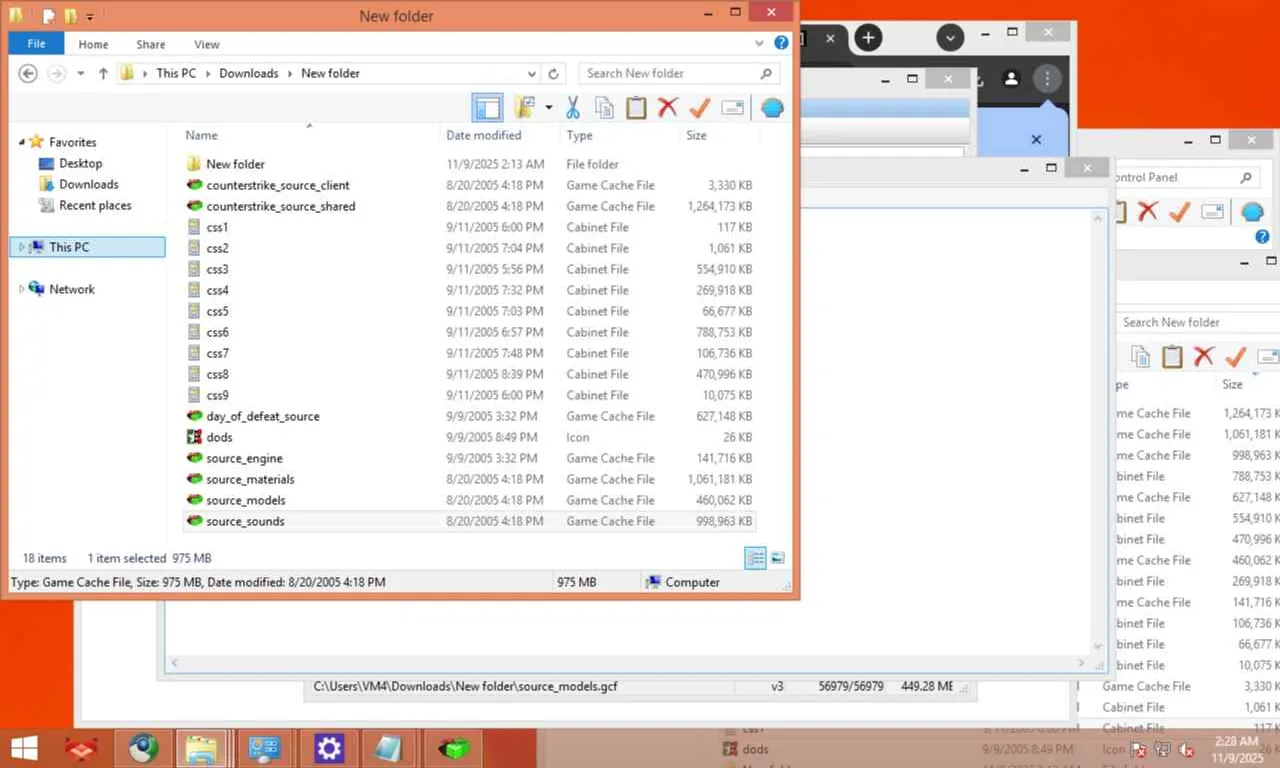1280x768 pixels.
Task: Toggle the preview pane layout button in New folder toolbar
Action: [487, 108]
